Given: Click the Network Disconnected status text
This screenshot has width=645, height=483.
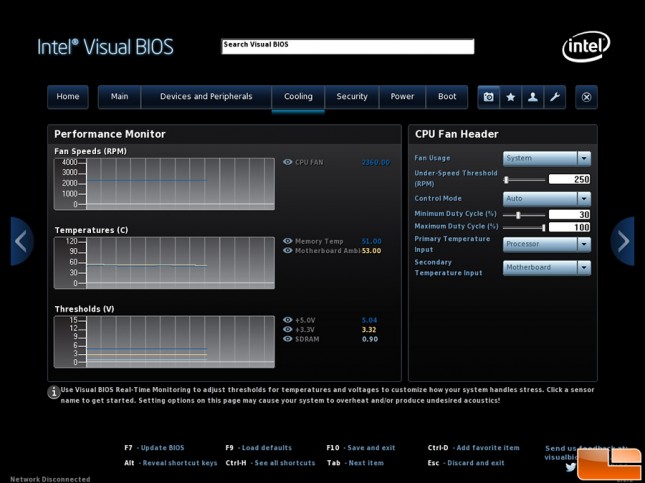Looking at the screenshot, I should [x=50, y=479].
